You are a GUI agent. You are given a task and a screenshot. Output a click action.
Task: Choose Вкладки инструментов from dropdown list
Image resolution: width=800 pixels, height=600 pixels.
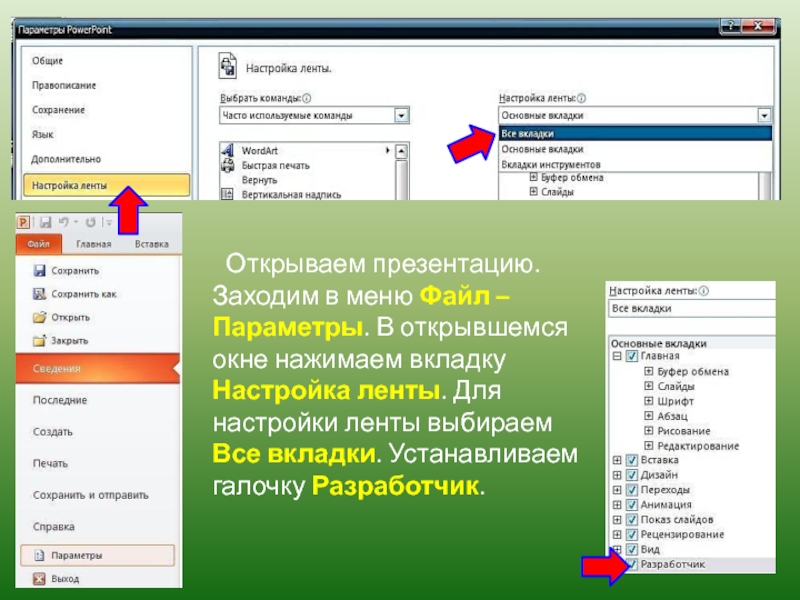[x=635, y=164]
